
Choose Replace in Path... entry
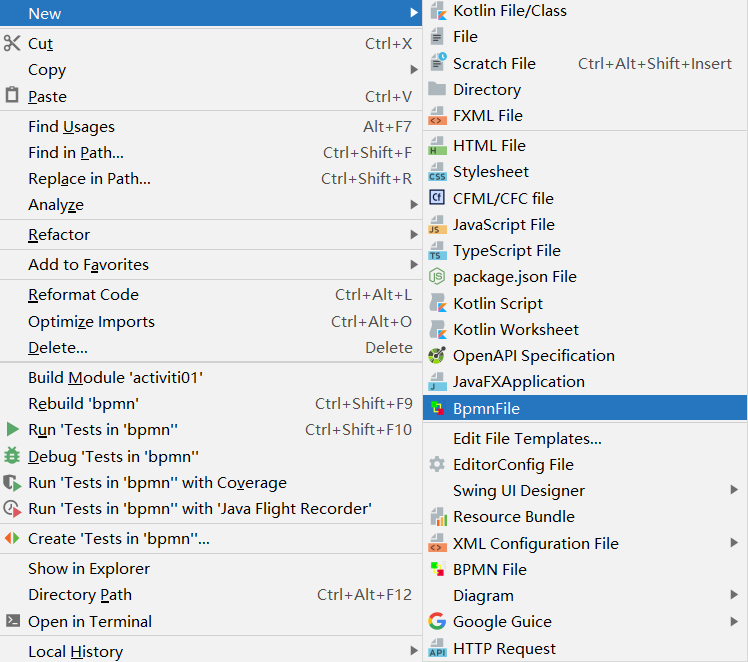[211, 178]
